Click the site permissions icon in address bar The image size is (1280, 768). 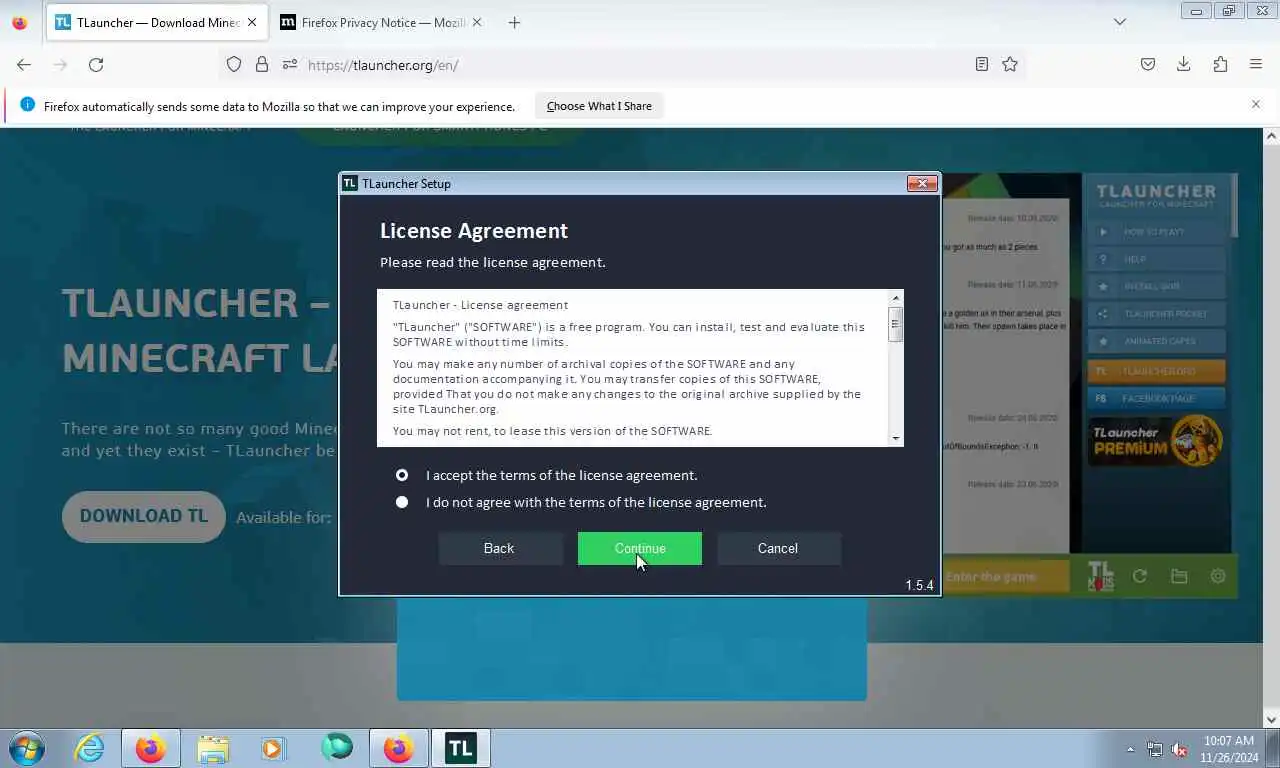pyautogui.click(x=290, y=64)
